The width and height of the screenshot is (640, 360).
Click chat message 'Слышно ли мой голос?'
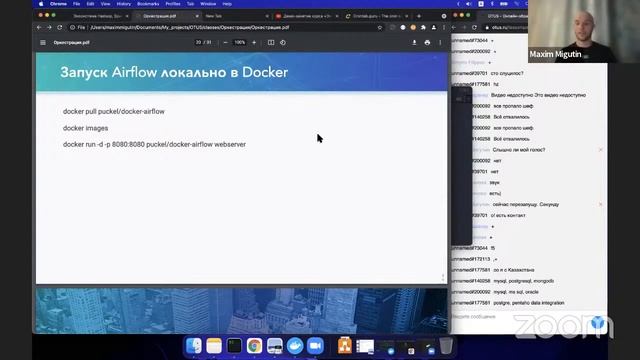(519, 150)
